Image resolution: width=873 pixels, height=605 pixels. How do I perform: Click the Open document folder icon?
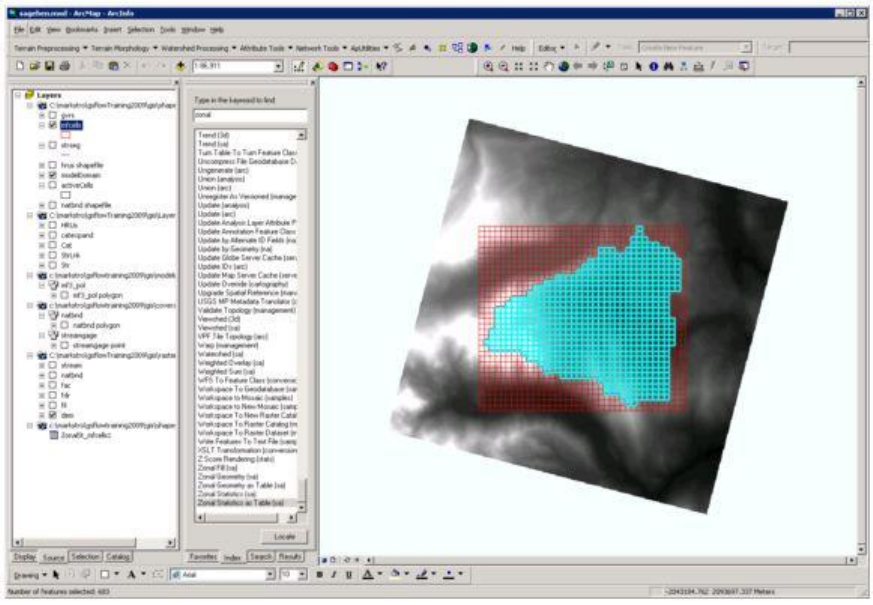[35, 66]
